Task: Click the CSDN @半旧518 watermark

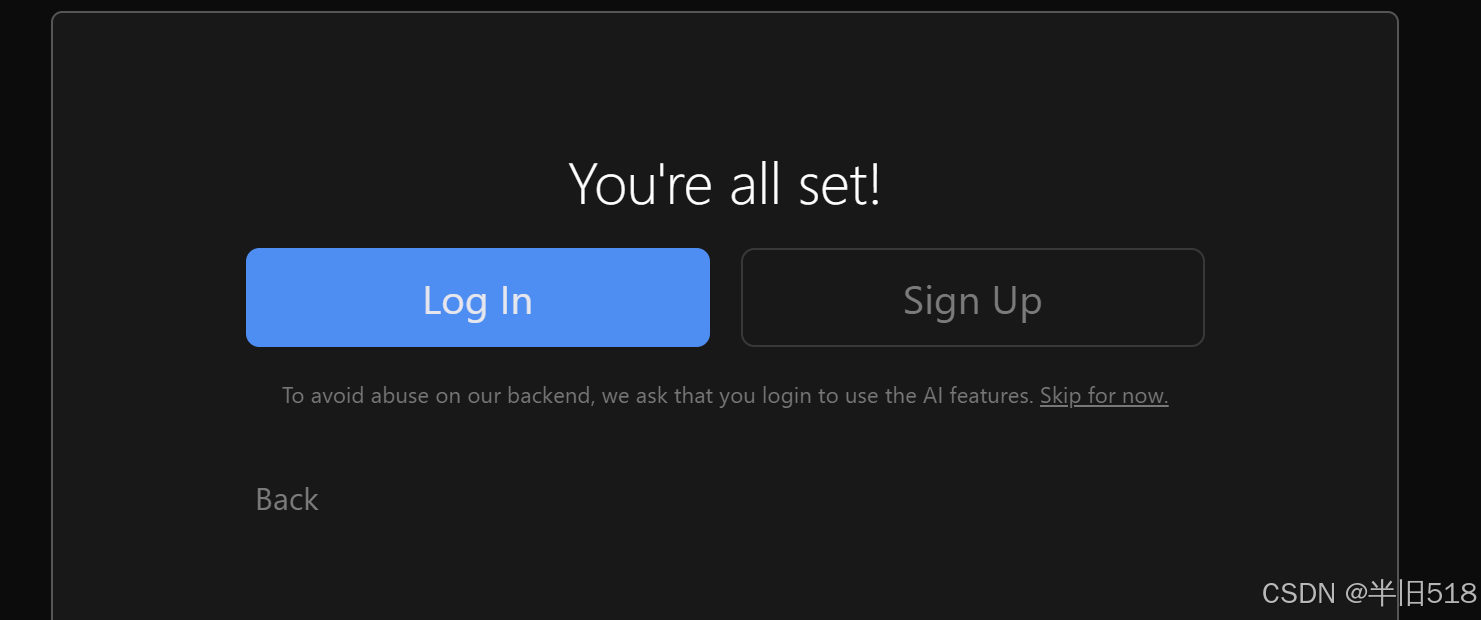Action: click(1368, 593)
